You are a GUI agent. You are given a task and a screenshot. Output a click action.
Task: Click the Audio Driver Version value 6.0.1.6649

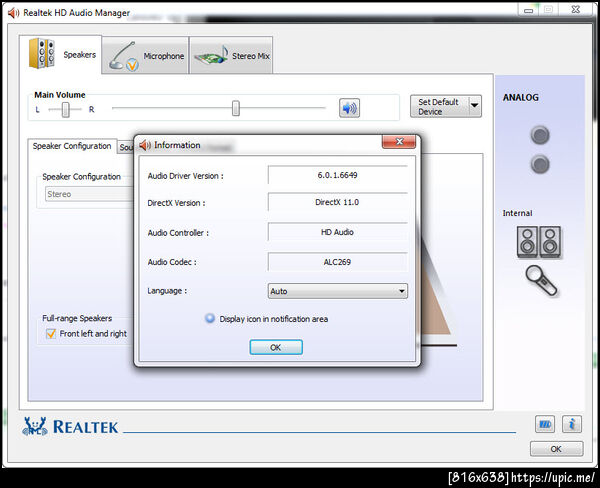(x=338, y=175)
